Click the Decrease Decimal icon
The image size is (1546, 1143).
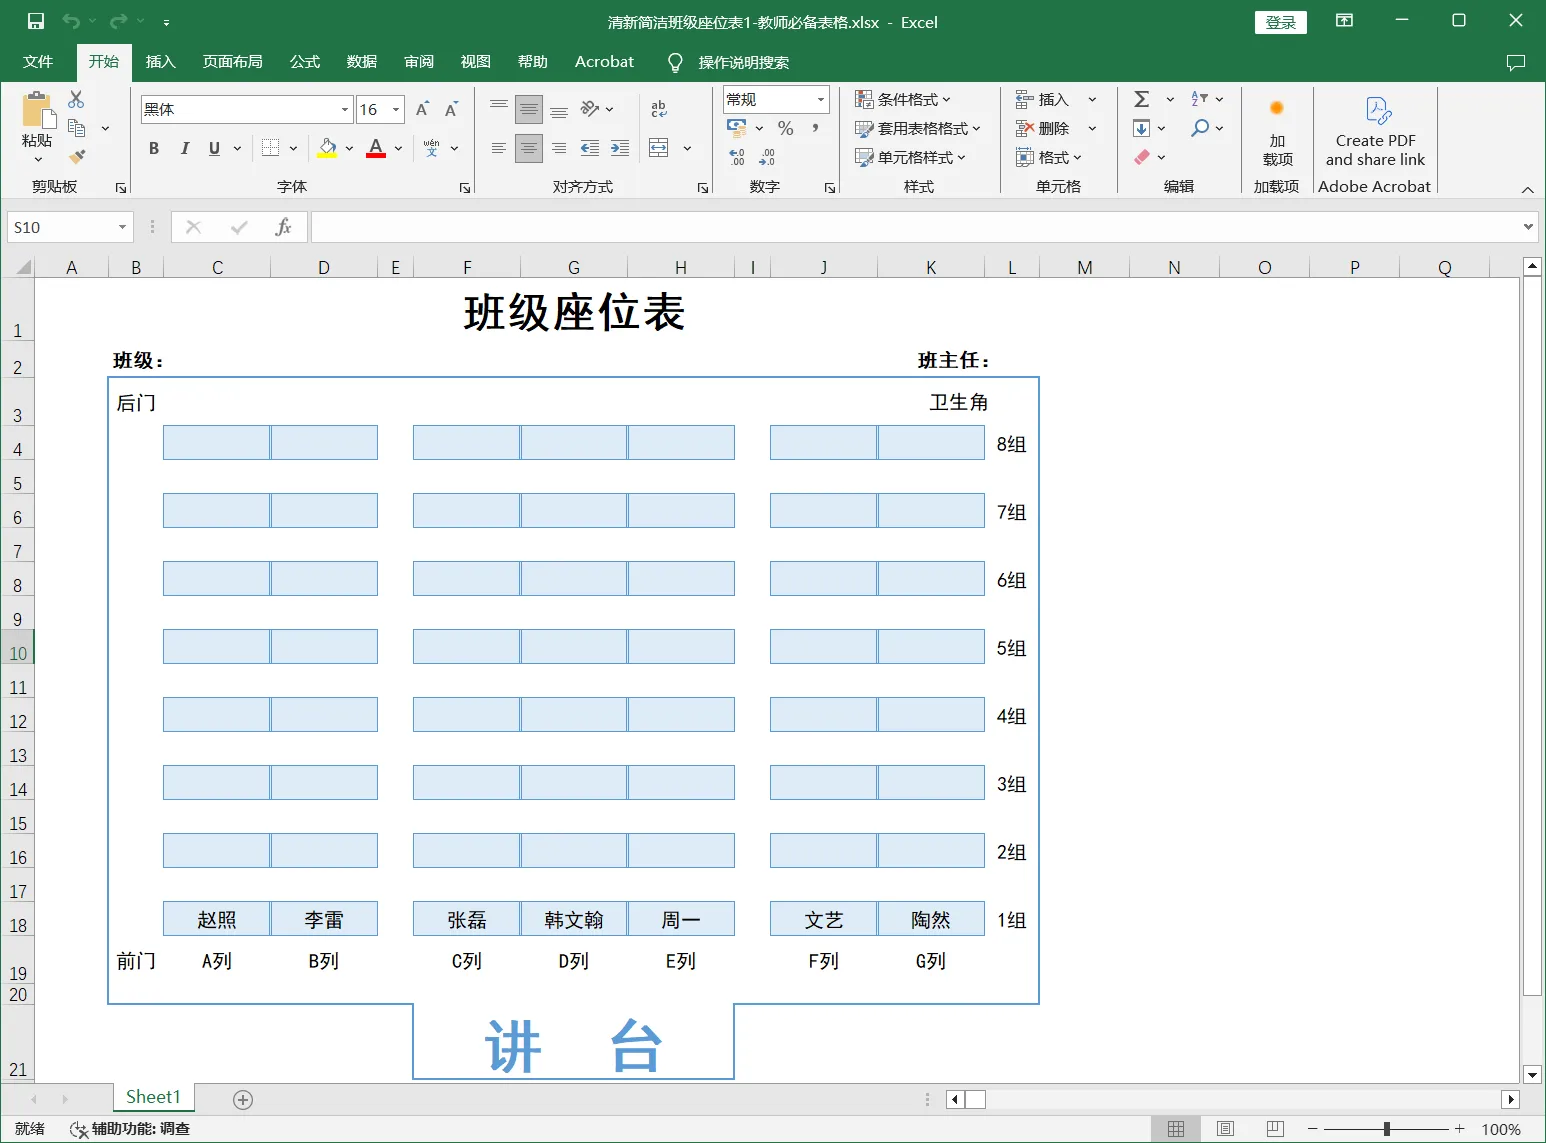click(x=767, y=157)
